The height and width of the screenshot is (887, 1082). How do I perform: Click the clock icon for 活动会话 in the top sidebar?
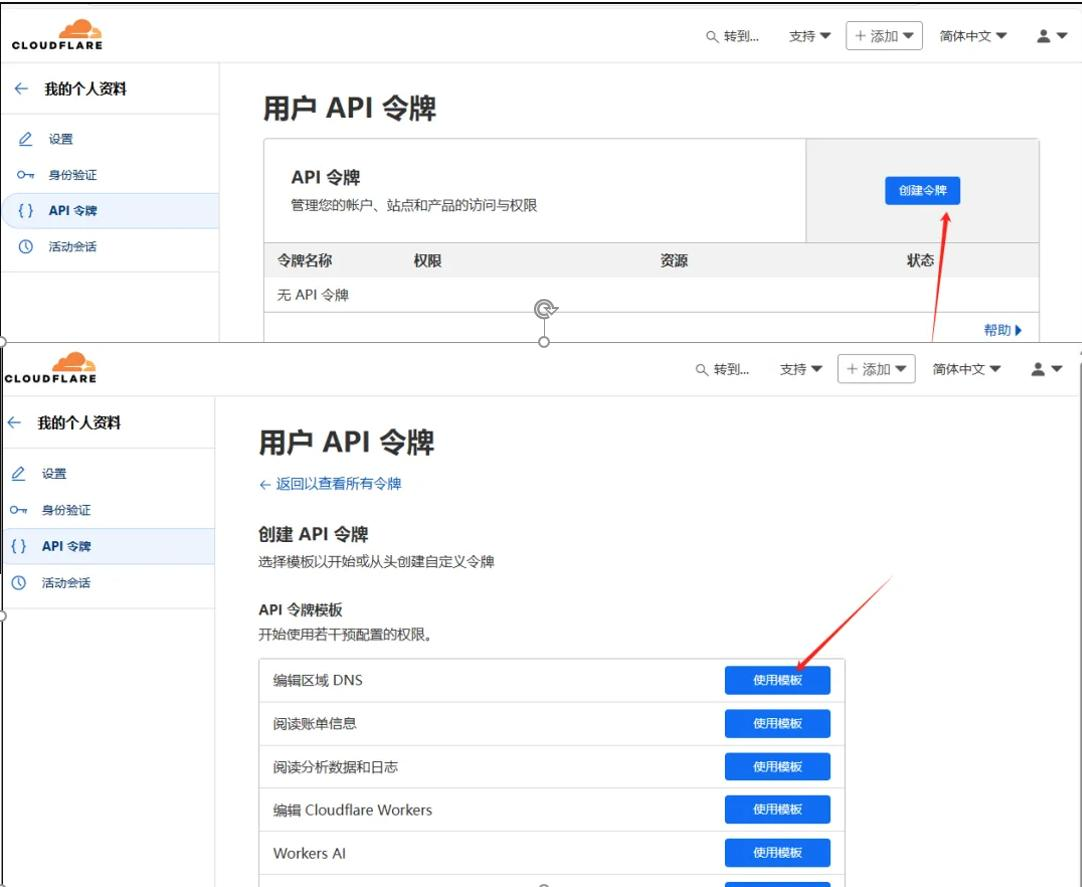[x=26, y=246]
